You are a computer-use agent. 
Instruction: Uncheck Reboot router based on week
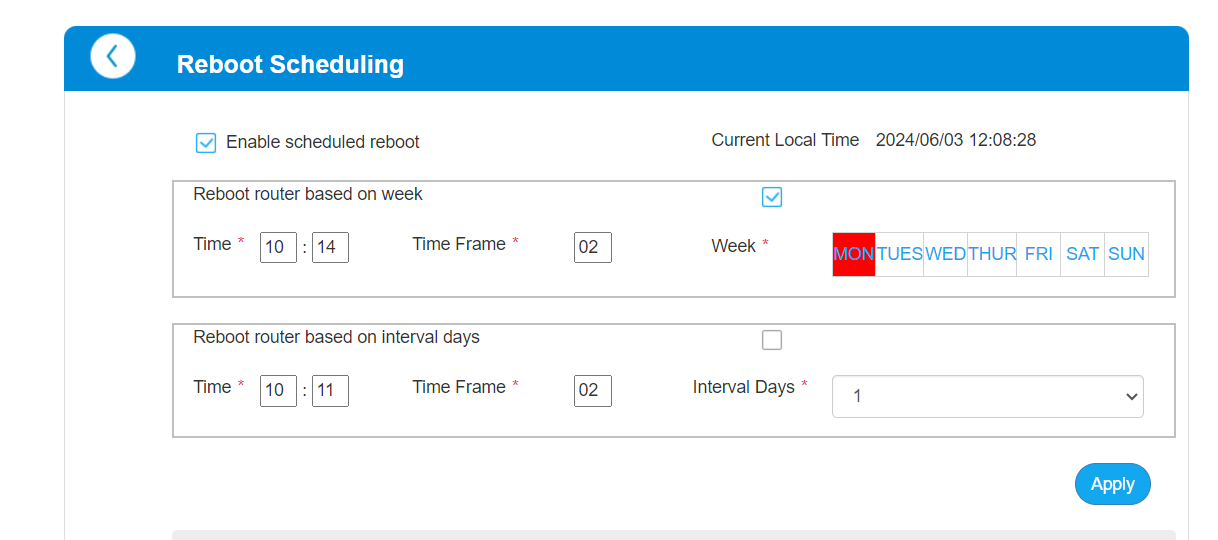coord(772,197)
